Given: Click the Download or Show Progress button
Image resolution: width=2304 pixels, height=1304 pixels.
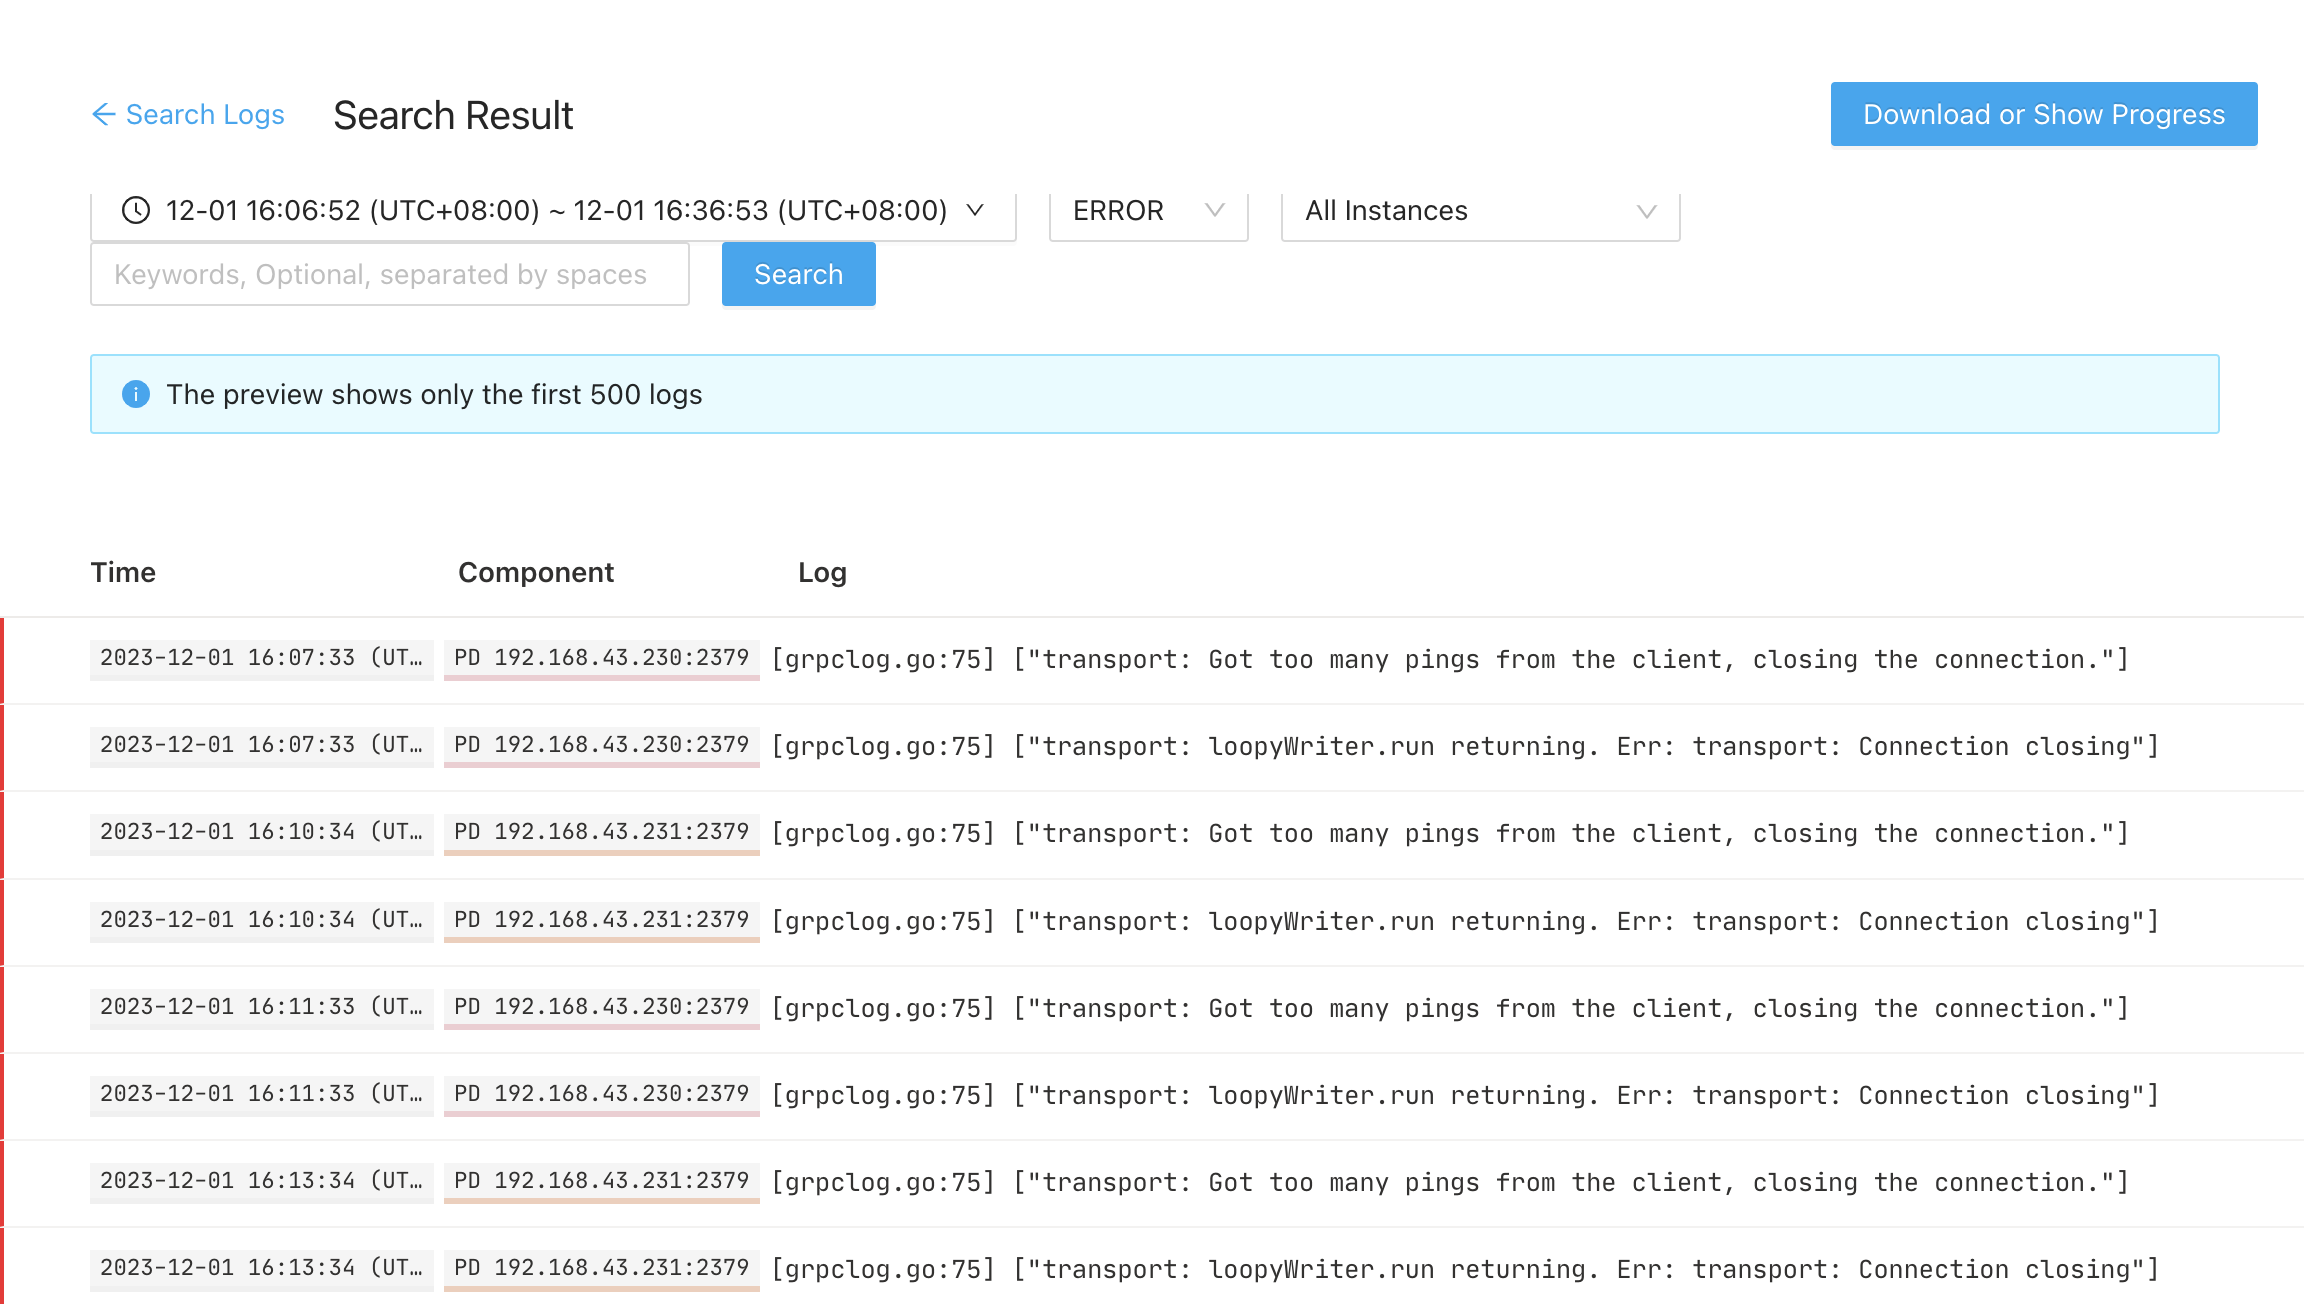Looking at the screenshot, I should [x=2043, y=114].
